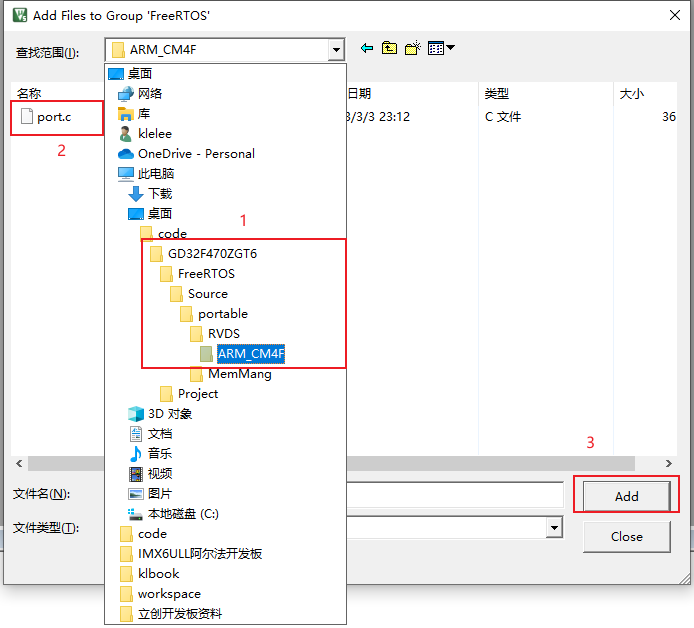Image resolution: width=694 pixels, height=628 pixels.
Task: Select the IMX6ULL阿尔法开发板 folder
Action: (200, 554)
